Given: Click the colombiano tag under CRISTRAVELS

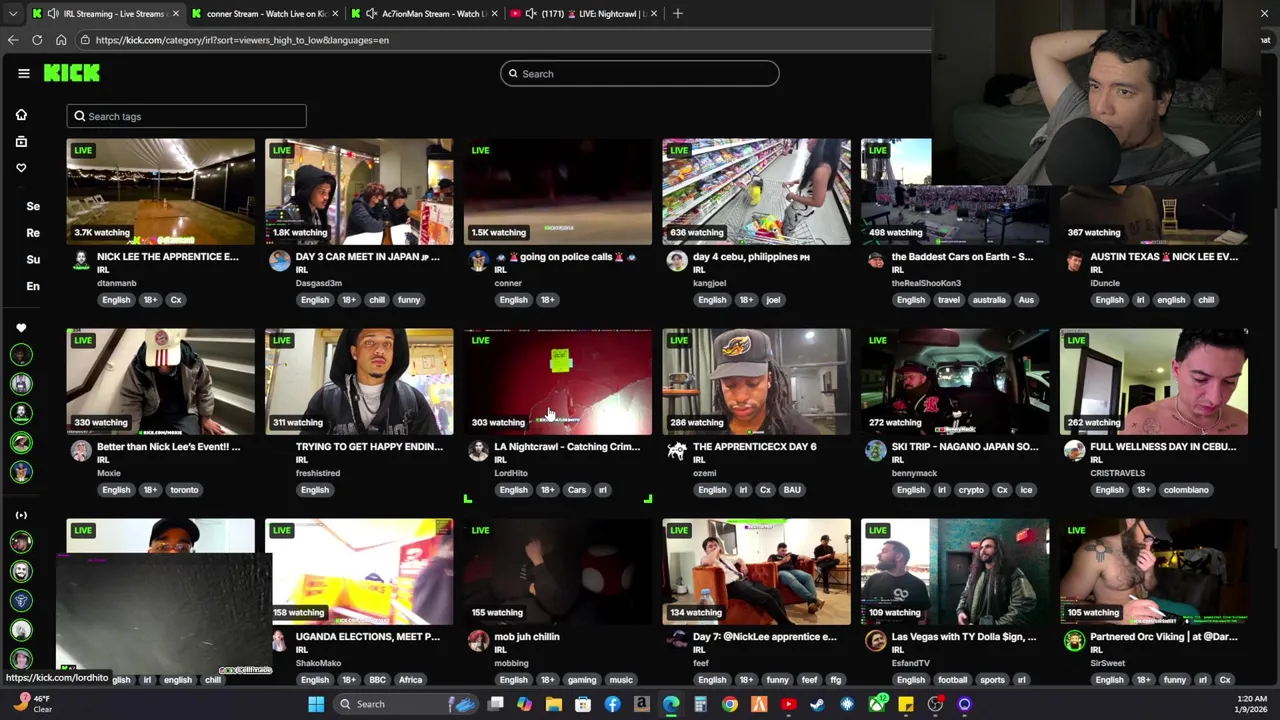Looking at the screenshot, I should pos(1186,490).
